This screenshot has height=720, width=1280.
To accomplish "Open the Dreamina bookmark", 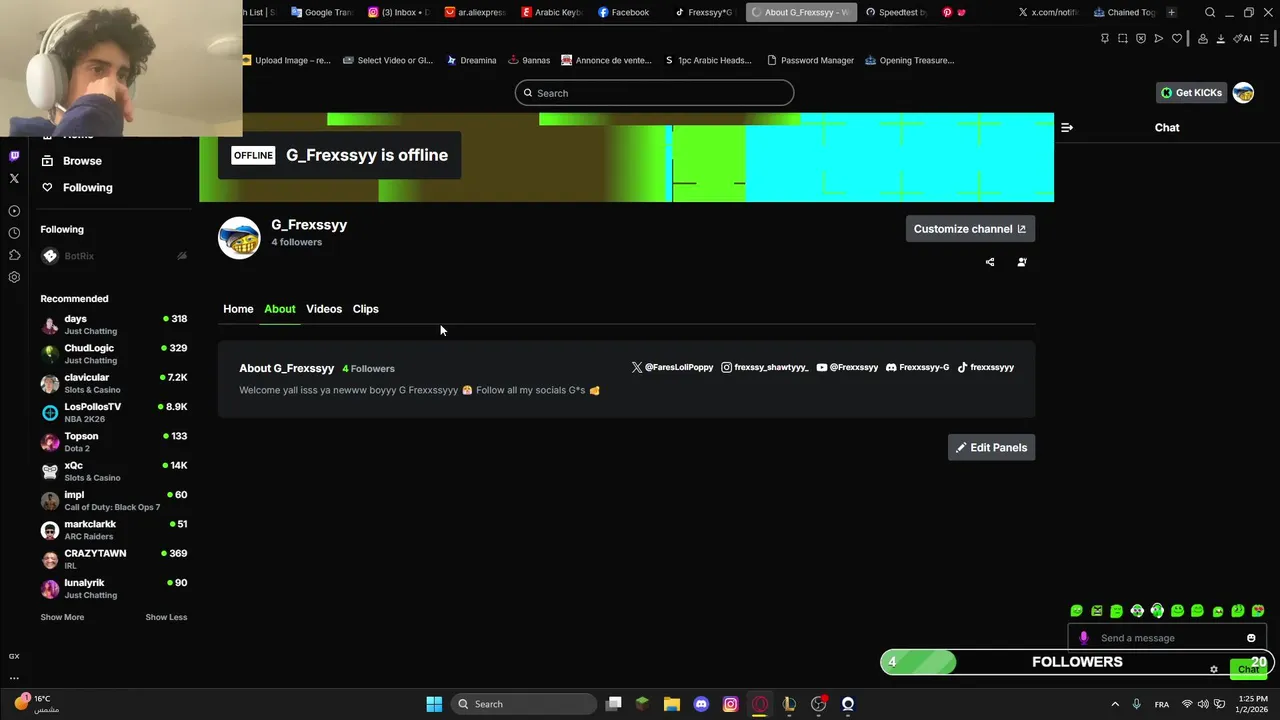I will (472, 60).
